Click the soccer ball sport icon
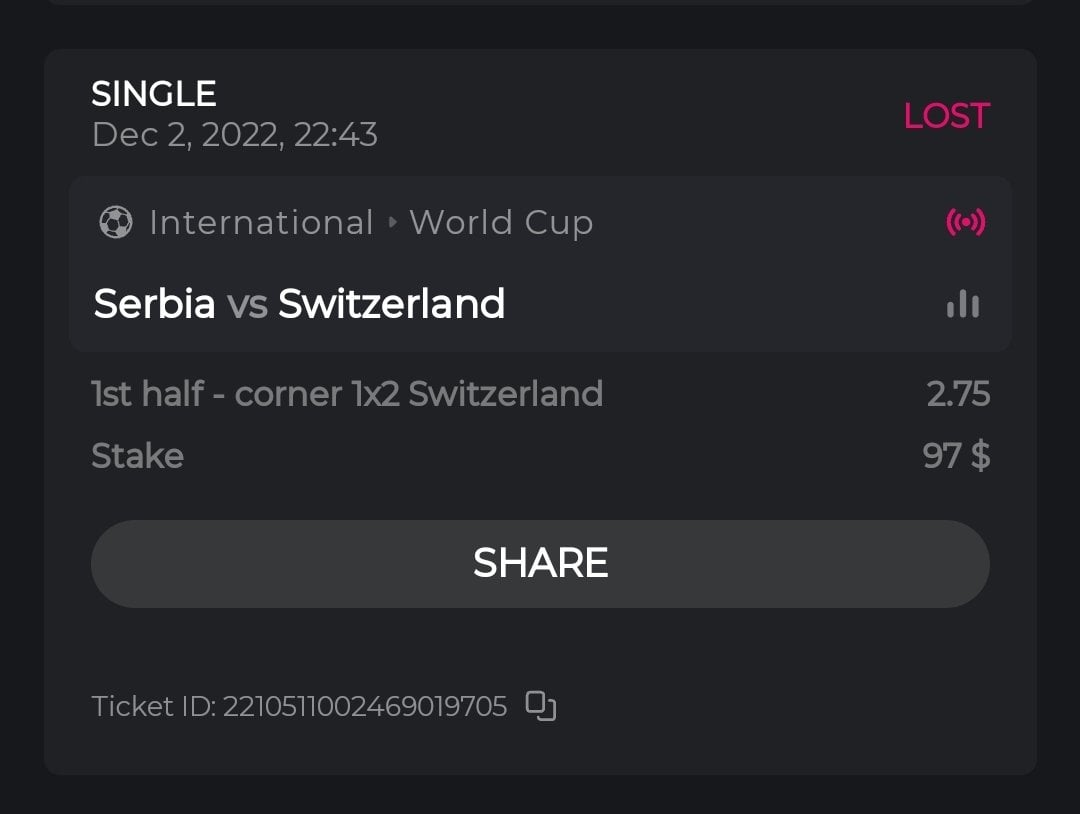Image resolution: width=1080 pixels, height=814 pixels. point(116,222)
